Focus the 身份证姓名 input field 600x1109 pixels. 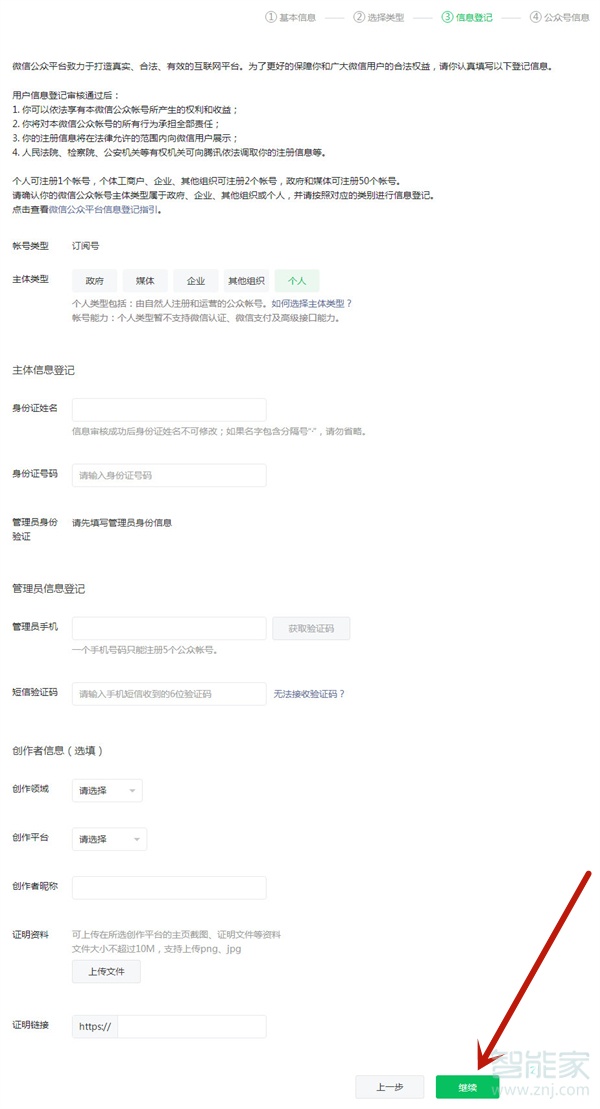[169, 410]
